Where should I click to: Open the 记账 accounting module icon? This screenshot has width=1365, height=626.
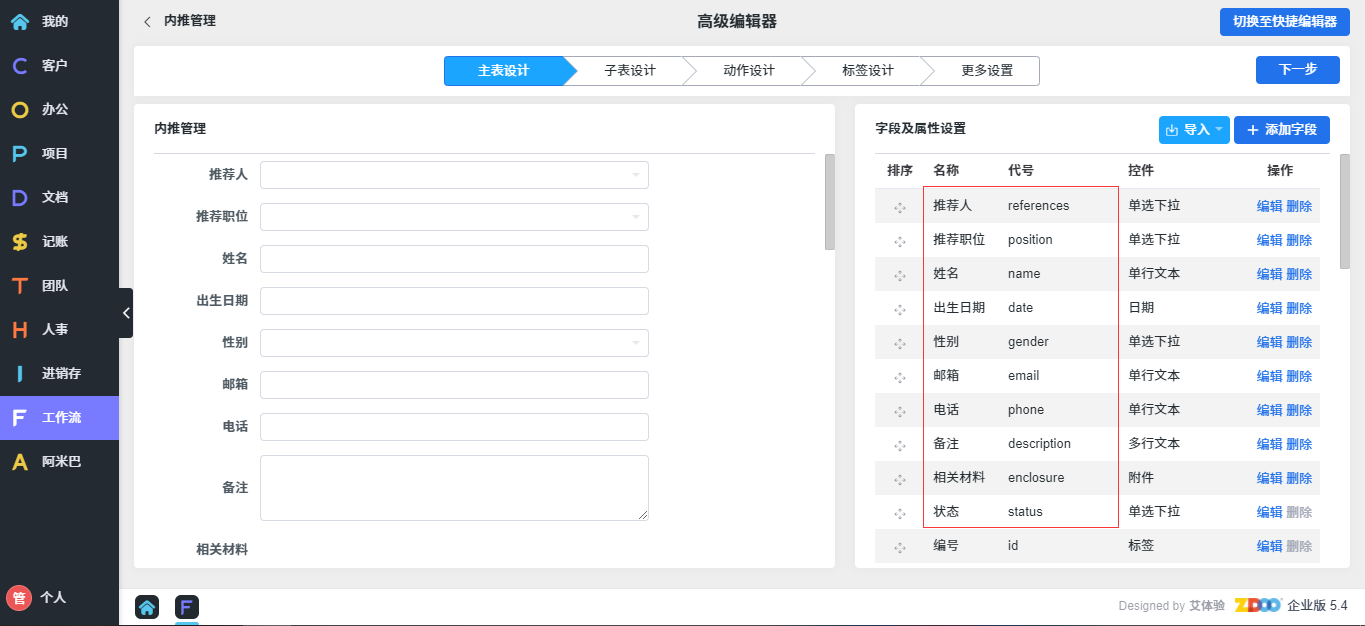(x=20, y=242)
